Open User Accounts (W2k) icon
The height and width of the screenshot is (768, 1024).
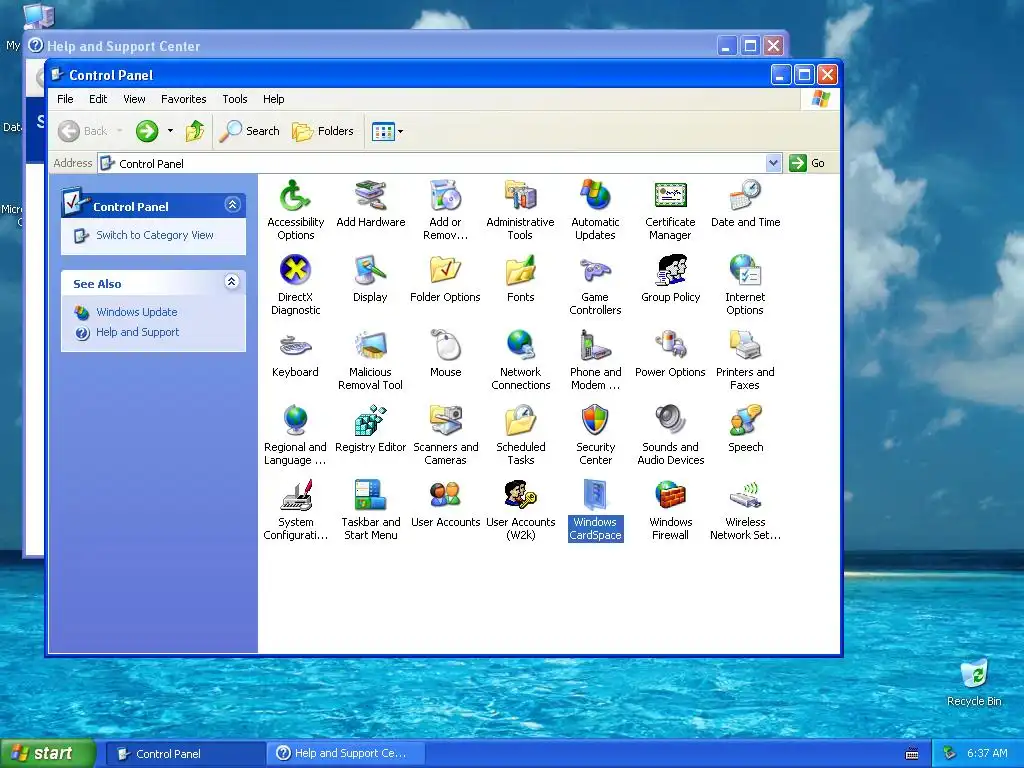[x=520, y=496]
